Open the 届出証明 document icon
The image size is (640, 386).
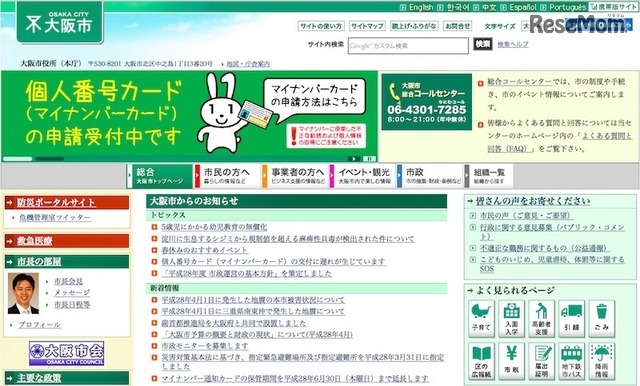(541, 361)
